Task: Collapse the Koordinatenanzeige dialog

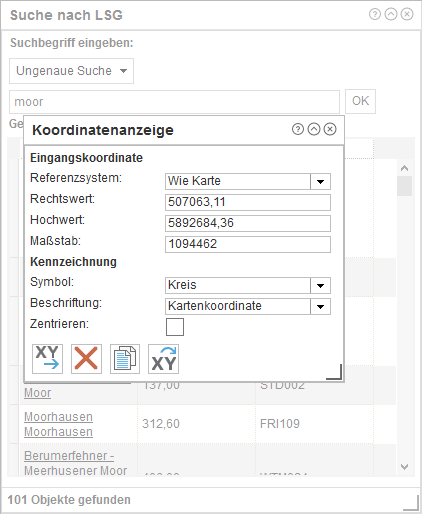Action: (x=314, y=129)
